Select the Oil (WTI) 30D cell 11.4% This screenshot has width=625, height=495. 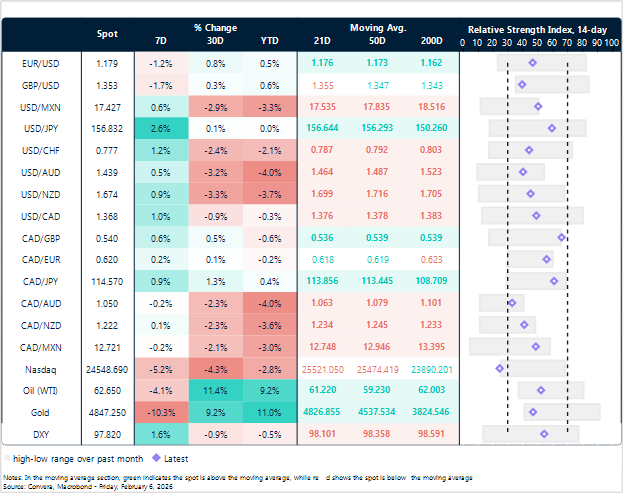[215, 391]
